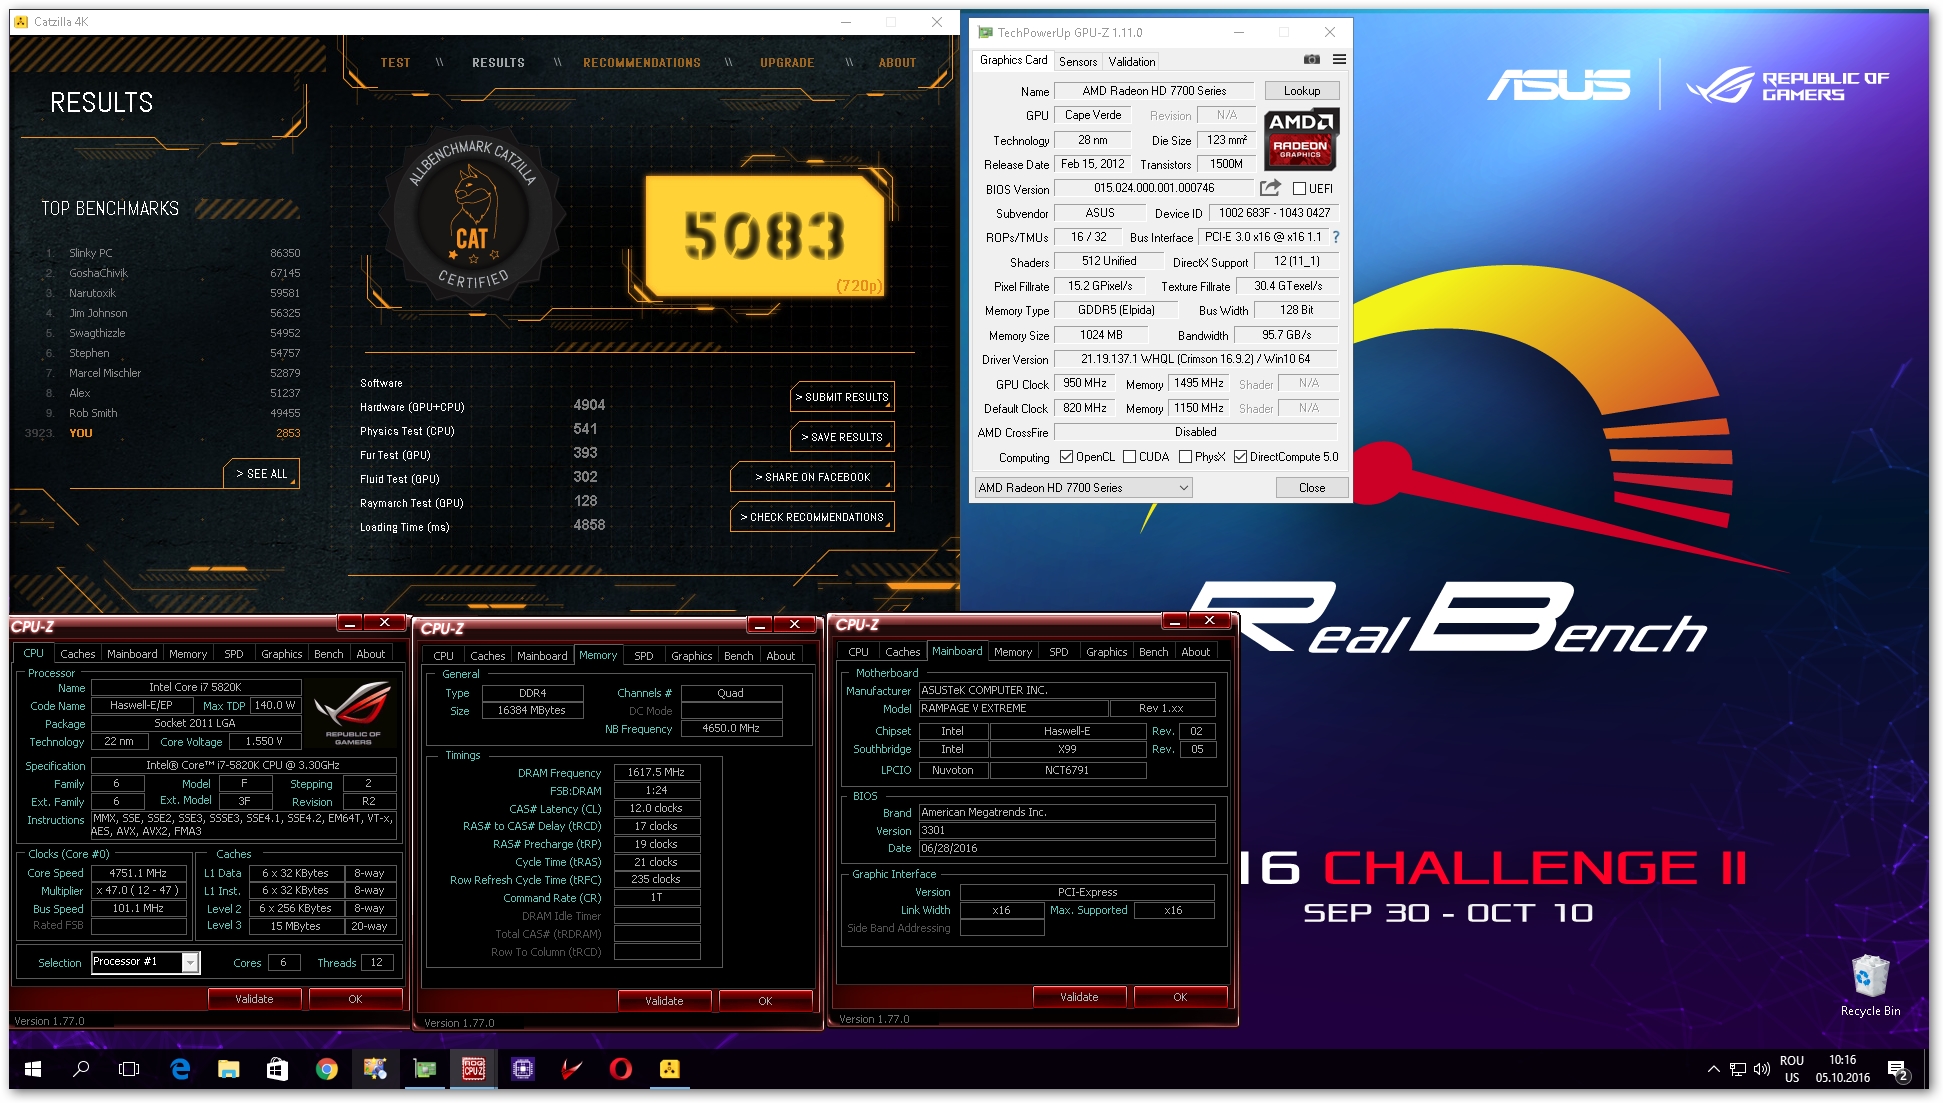
Task: Open the Processor #1 selection dropdown
Action: pos(145,962)
